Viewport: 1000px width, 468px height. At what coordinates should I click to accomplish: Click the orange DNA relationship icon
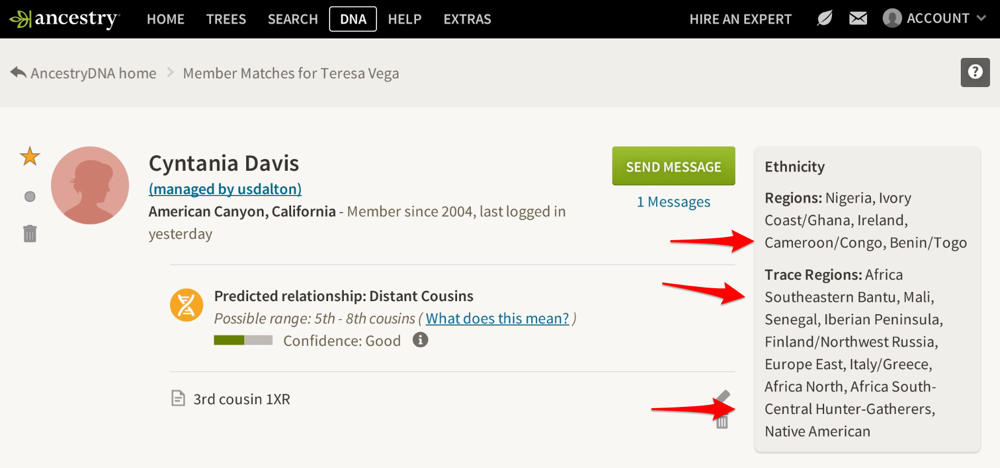186,305
